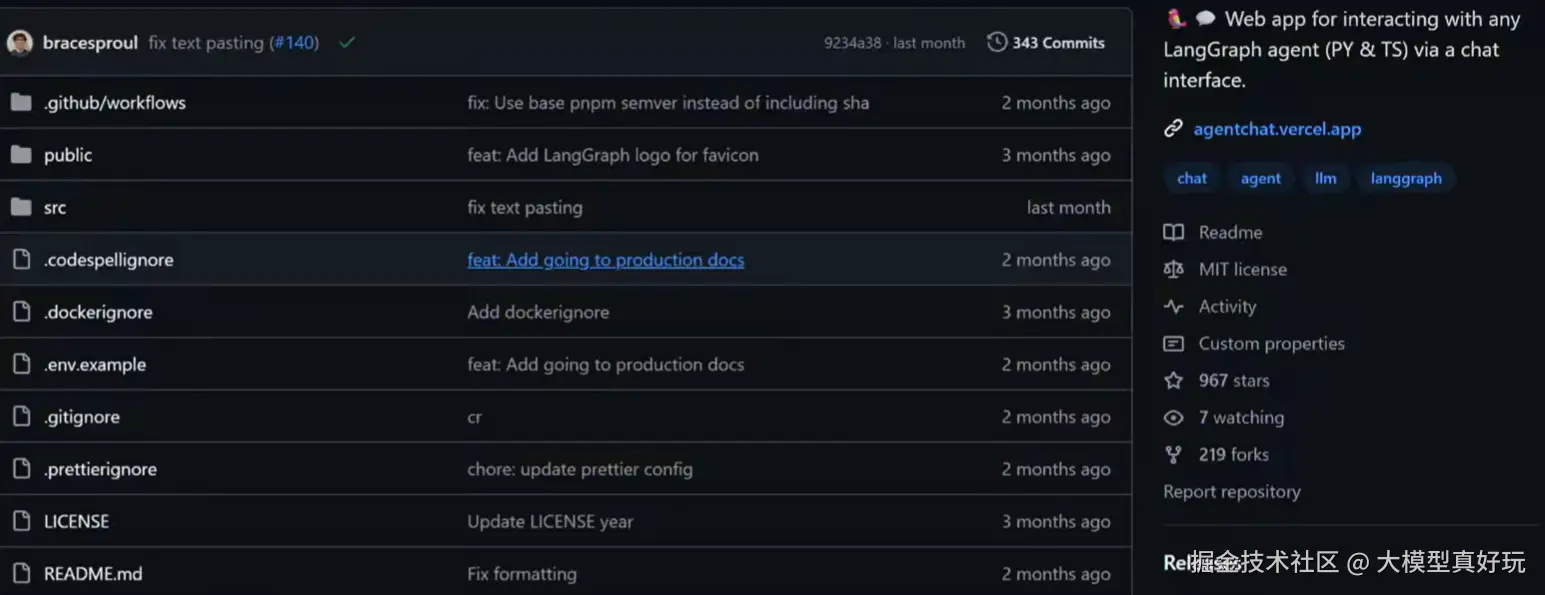Screen dimensions: 1545x595
Task: Click the .github/workflows folder icon
Action: click(21, 102)
